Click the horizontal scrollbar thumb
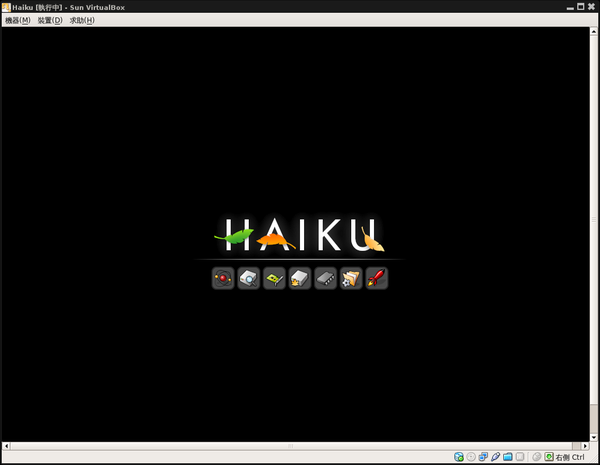 point(291,446)
